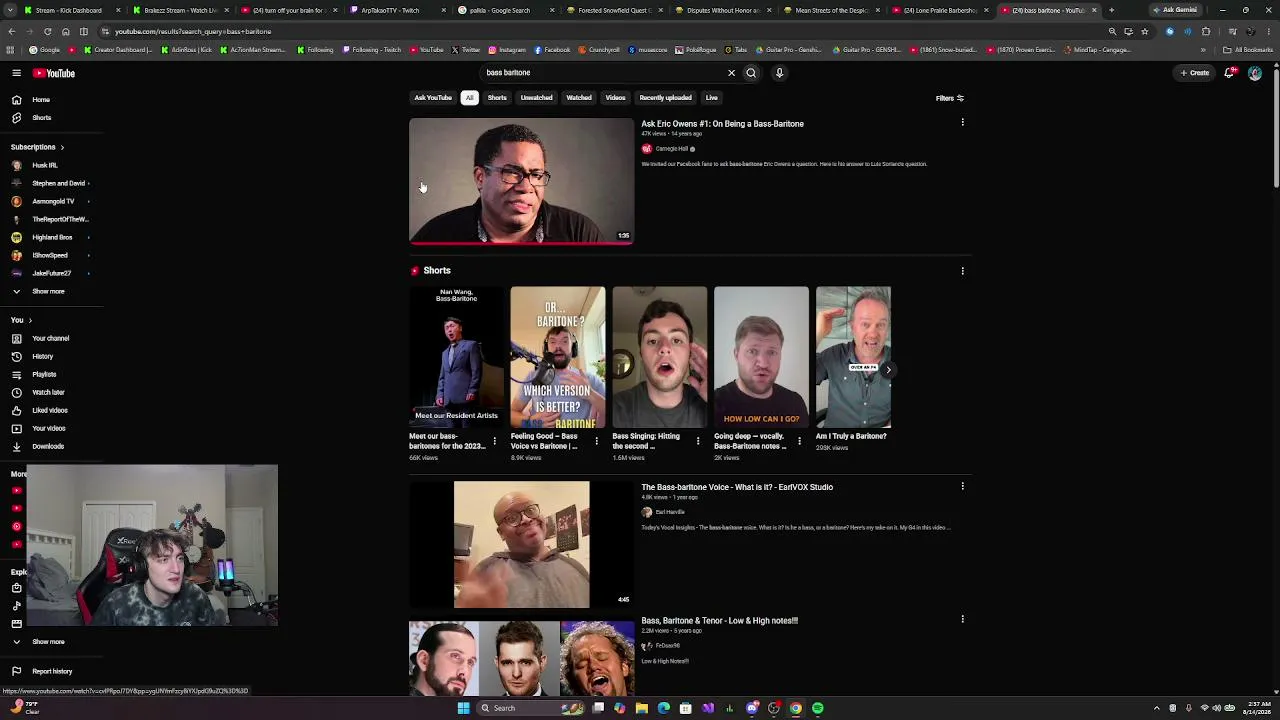
Task: Open the YouTube account avatar menu
Action: (1255, 73)
